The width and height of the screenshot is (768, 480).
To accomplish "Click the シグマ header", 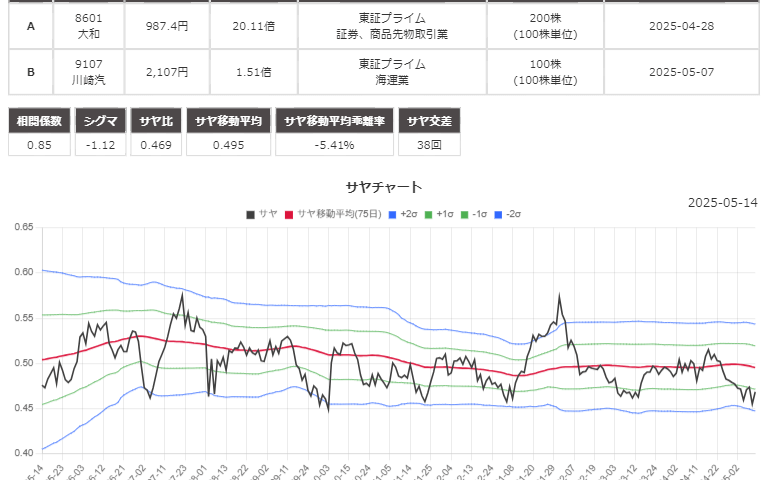I will point(100,120).
